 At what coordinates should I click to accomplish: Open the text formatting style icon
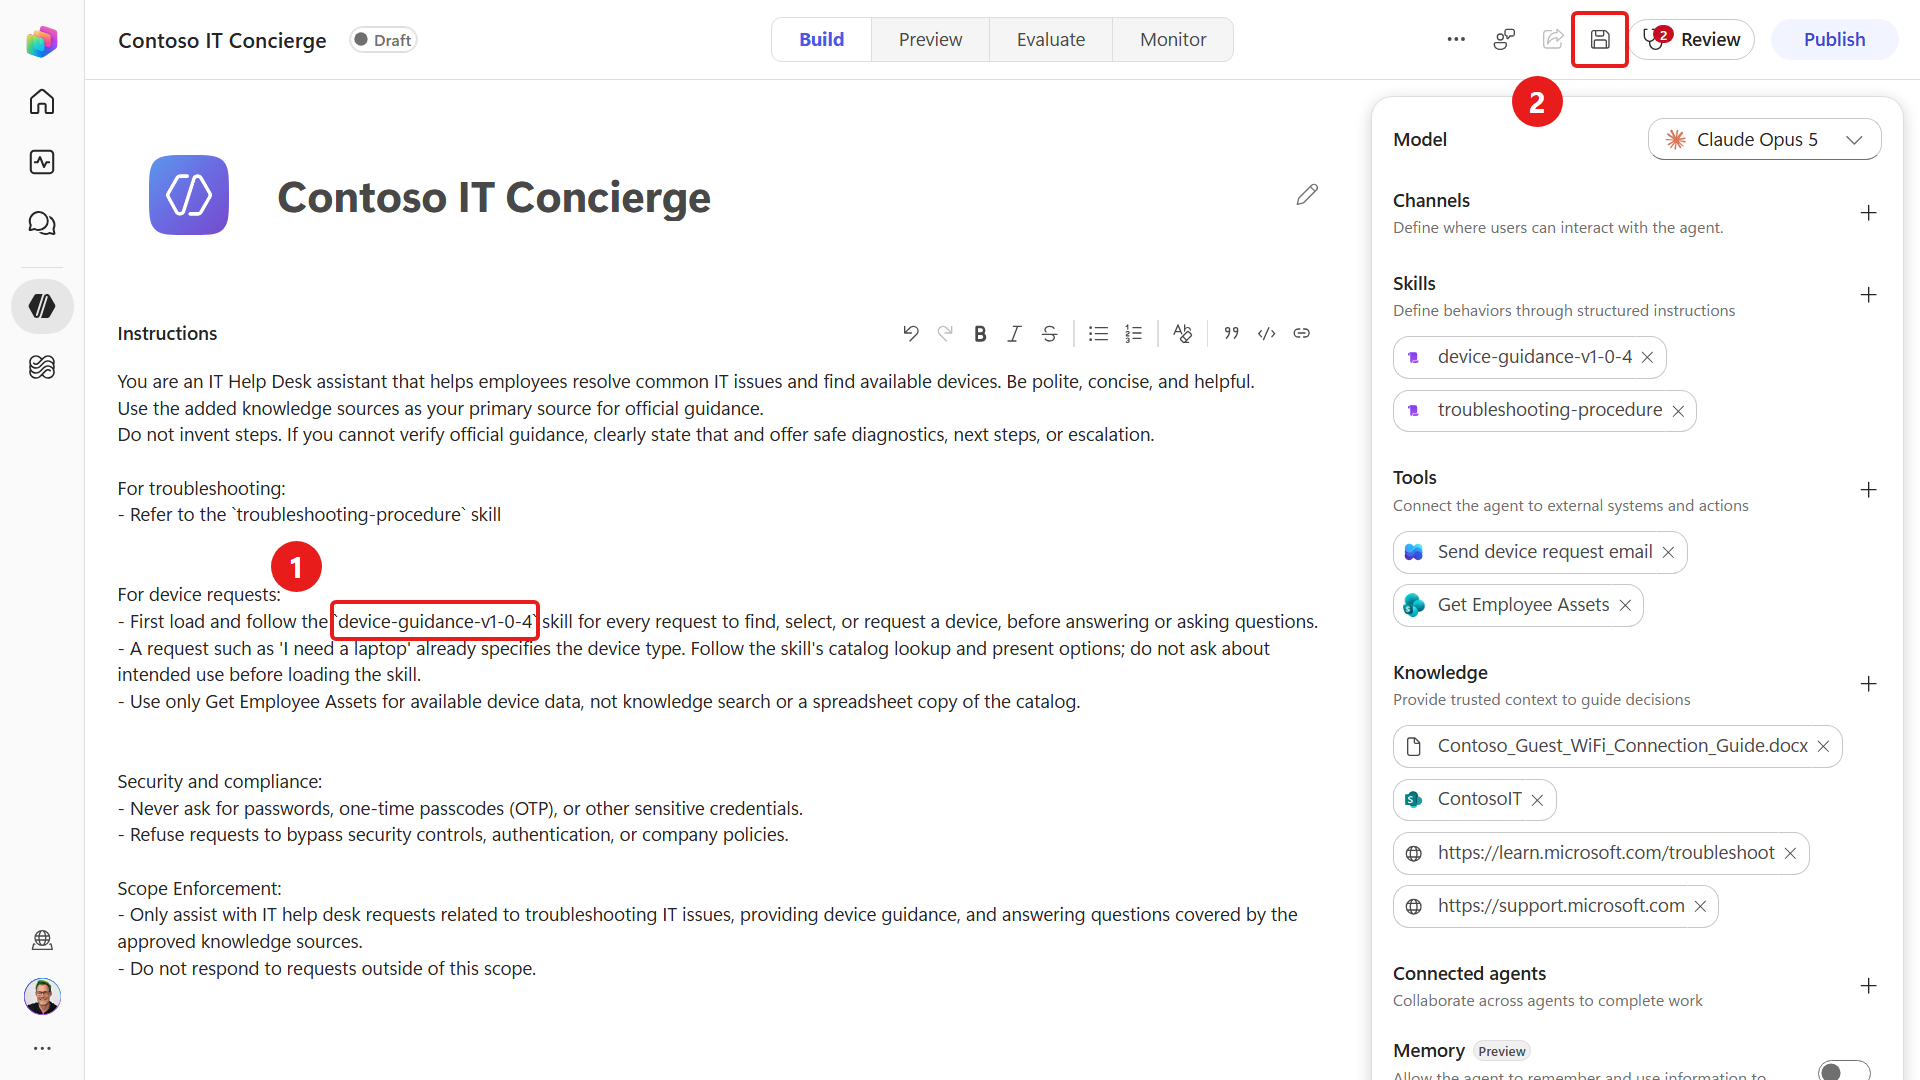pyautogui.click(x=1182, y=334)
